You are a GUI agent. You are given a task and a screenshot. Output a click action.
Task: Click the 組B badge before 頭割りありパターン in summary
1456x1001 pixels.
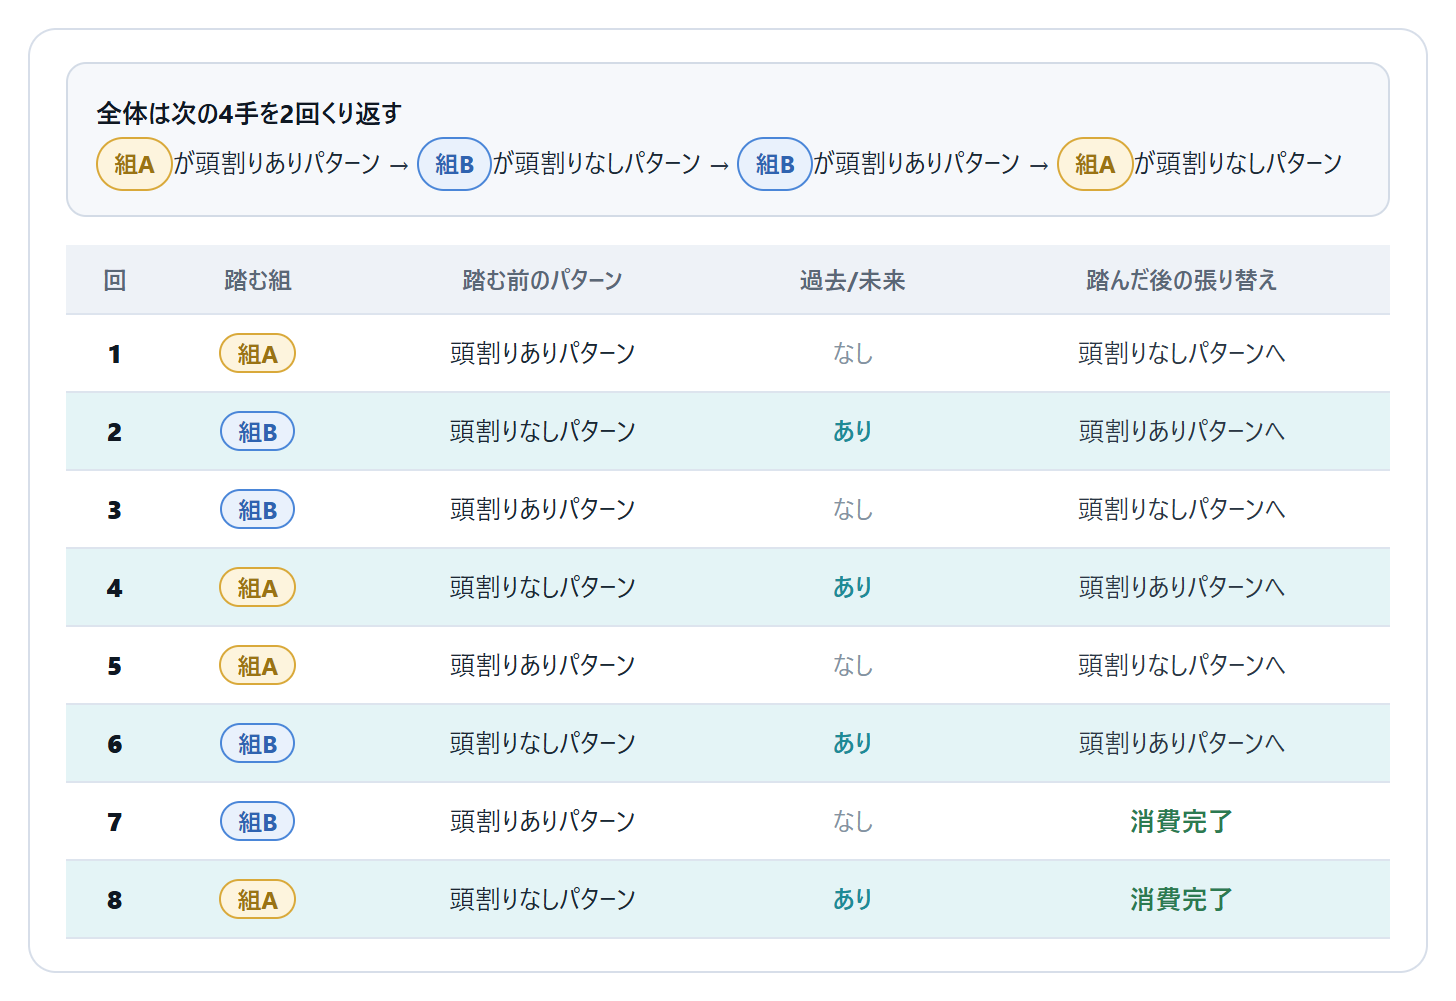(x=775, y=164)
